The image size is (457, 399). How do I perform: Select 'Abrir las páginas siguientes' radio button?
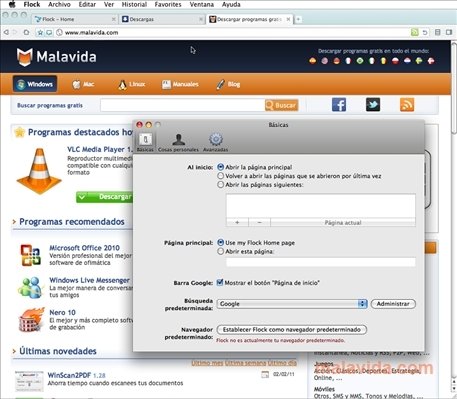[x=220, y=184]
